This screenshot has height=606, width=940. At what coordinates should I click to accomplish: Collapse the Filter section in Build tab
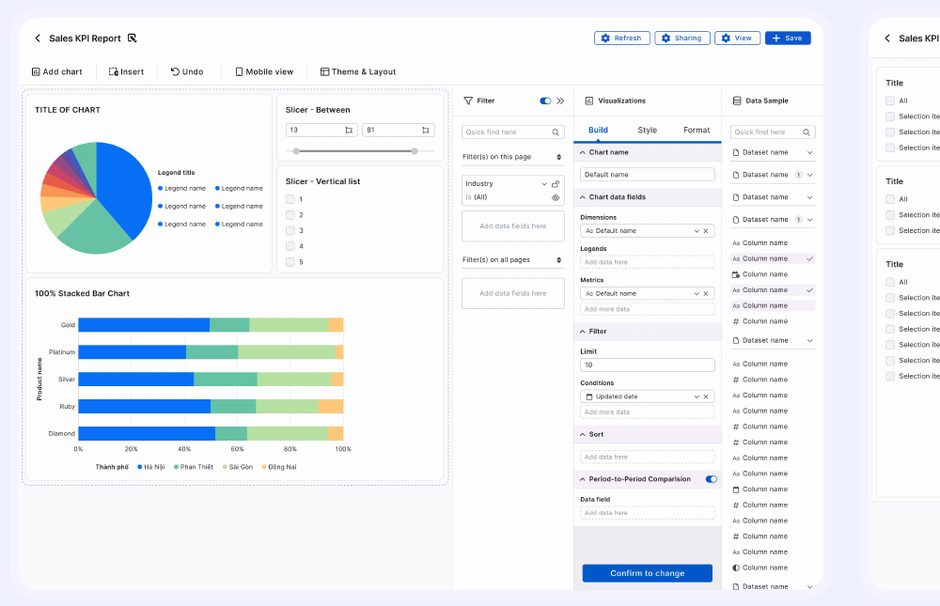(x=583, y=331)
